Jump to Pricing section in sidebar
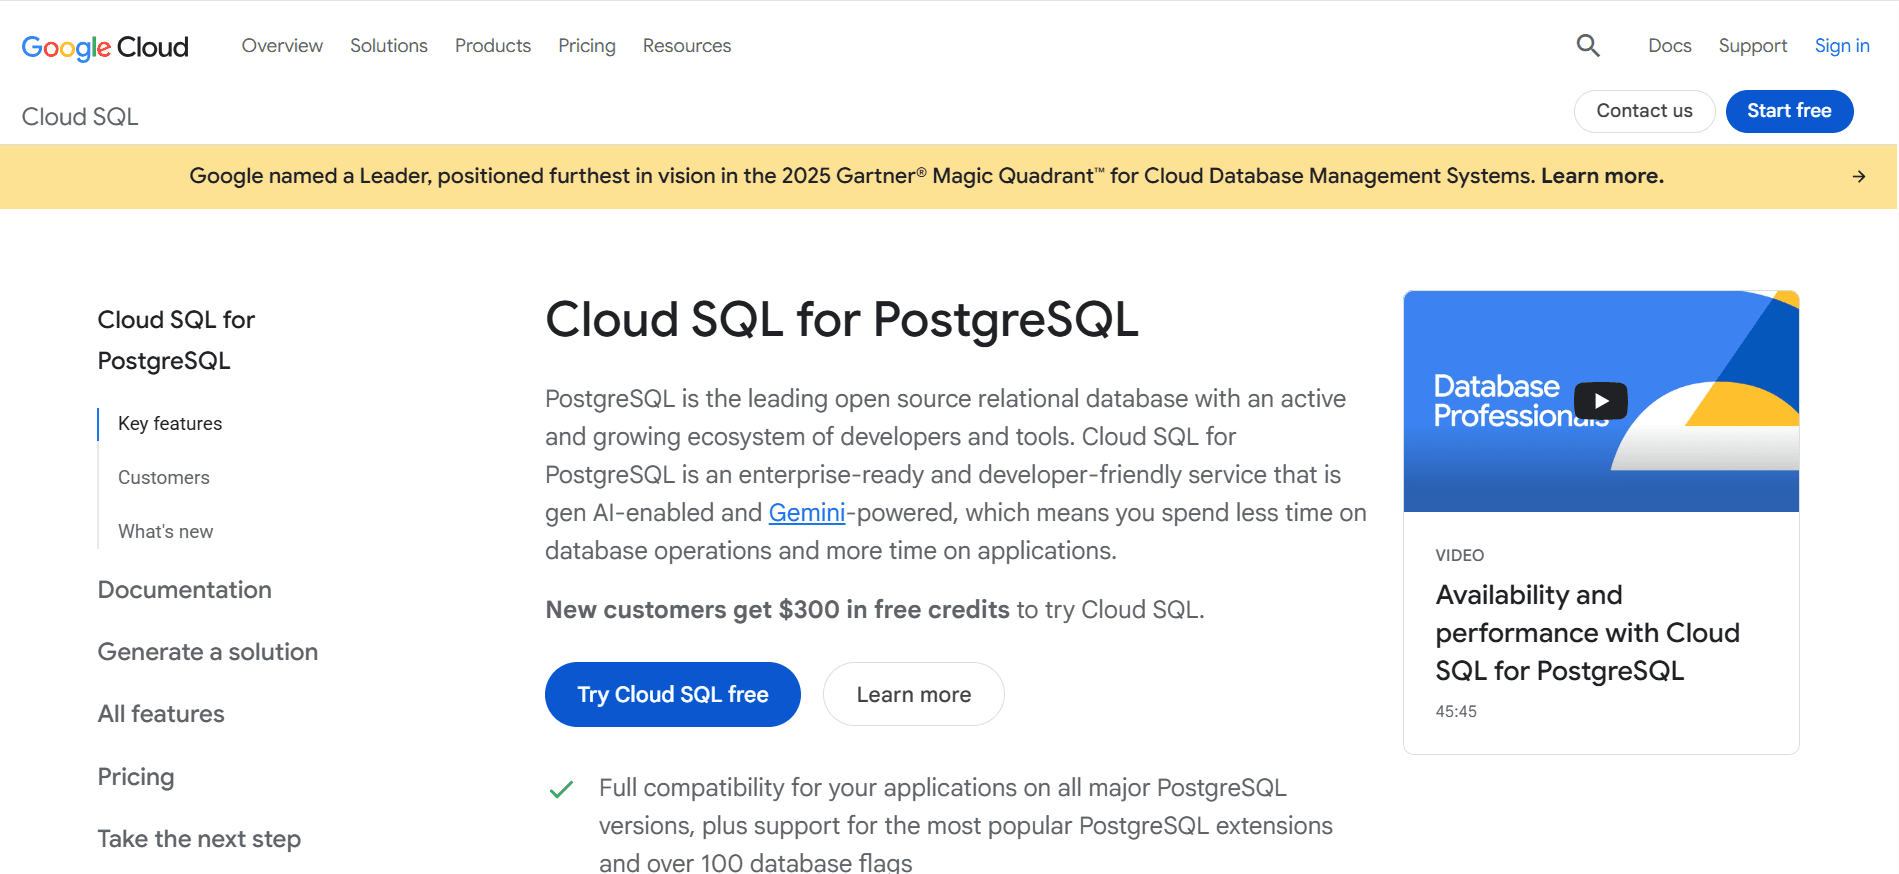Viewport: 1899px width, 874px height. 136,777
